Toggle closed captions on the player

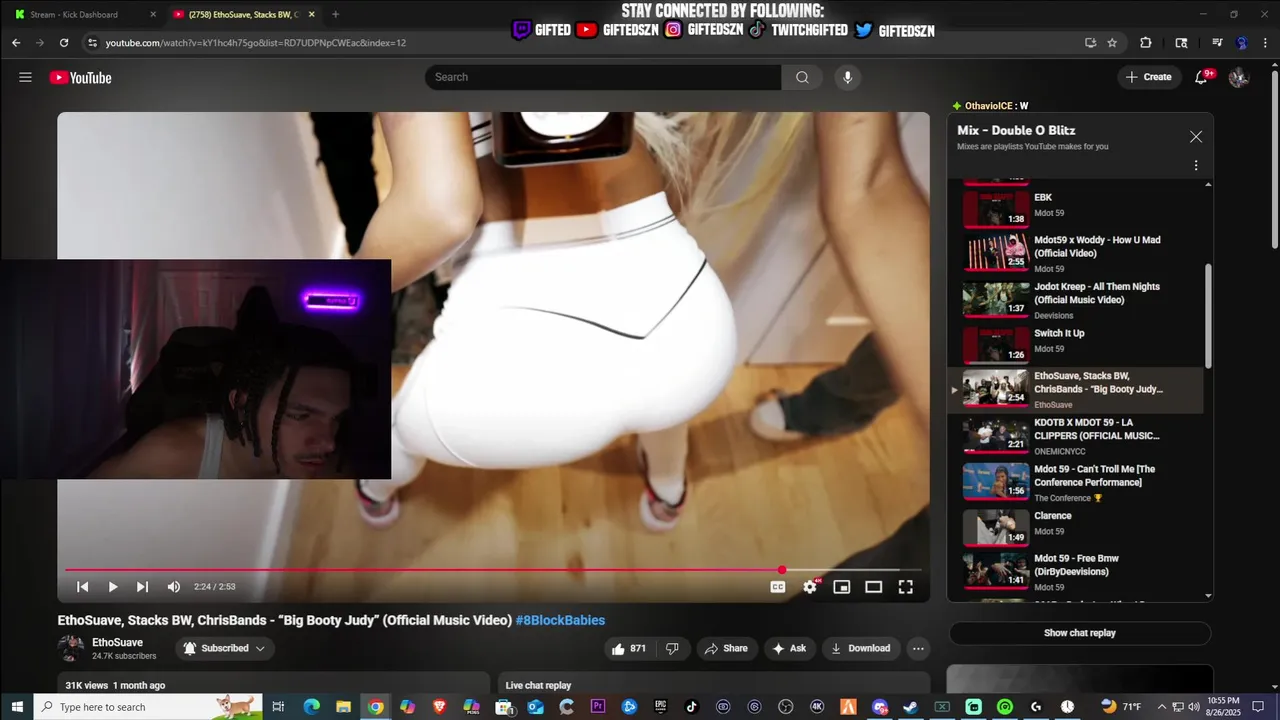777,587
